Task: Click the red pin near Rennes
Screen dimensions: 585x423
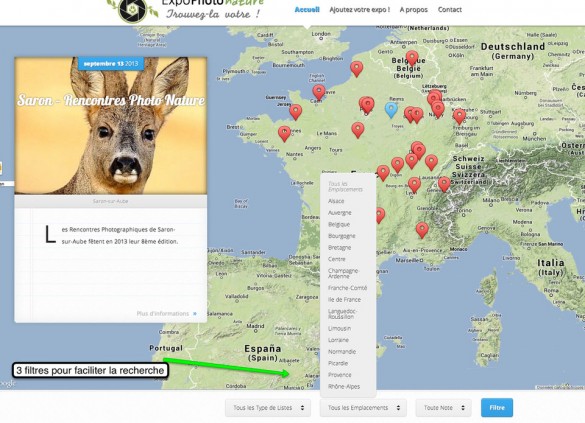Action: (x=284, y=134)
